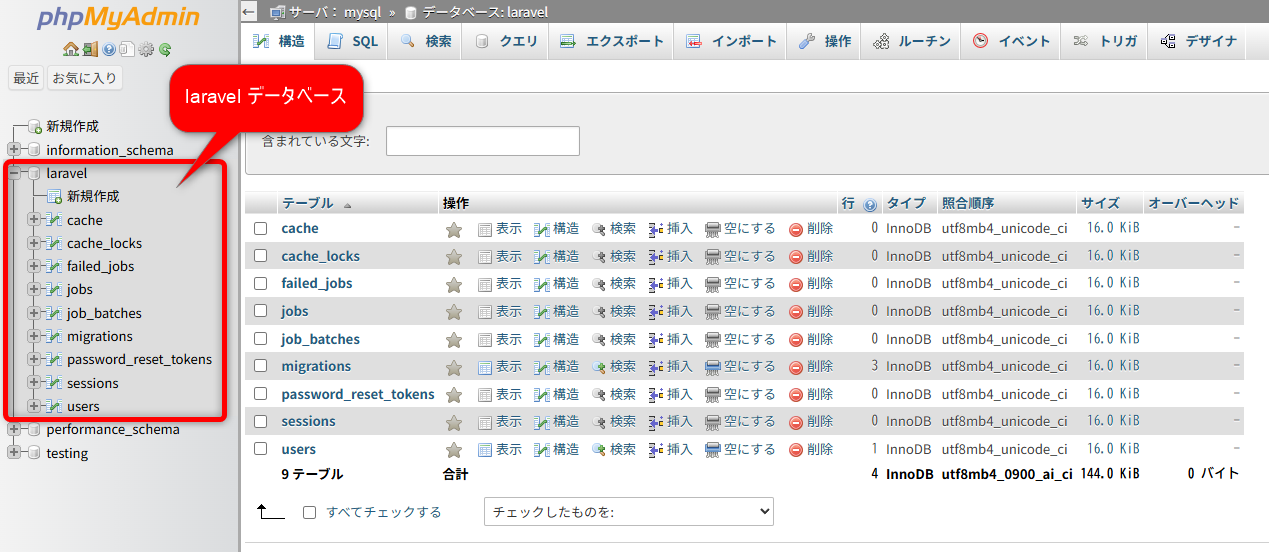Open the failed_jobs table link in main list
Viewport: 1269px width, 552px height.
click(x=317, y=284)
